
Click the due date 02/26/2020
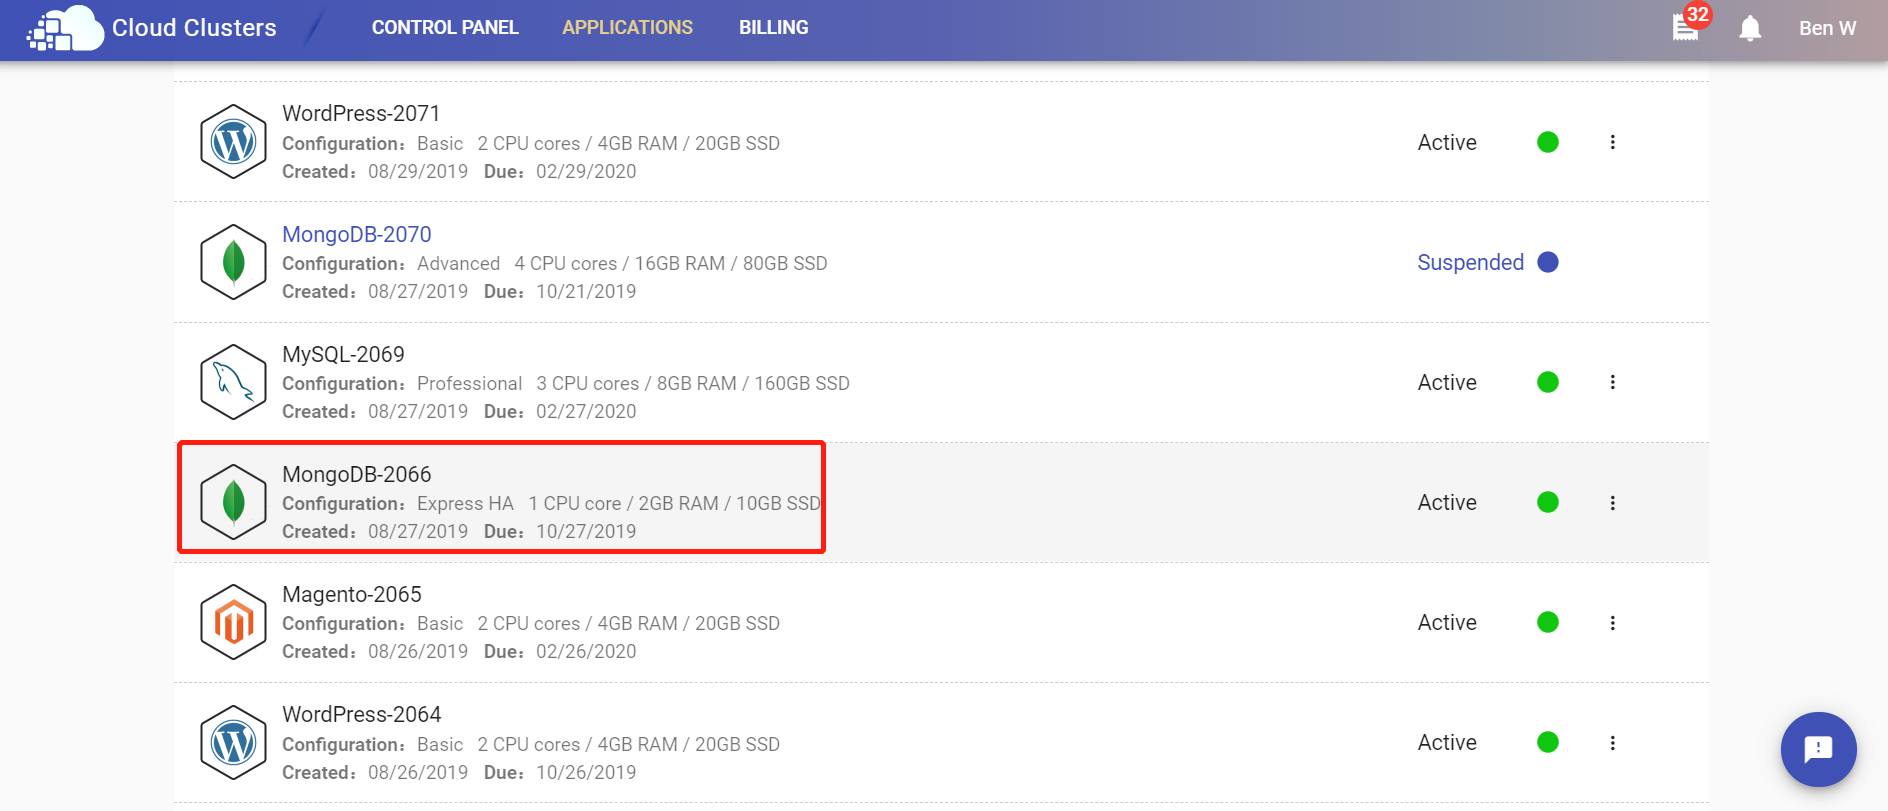(586, 651)
